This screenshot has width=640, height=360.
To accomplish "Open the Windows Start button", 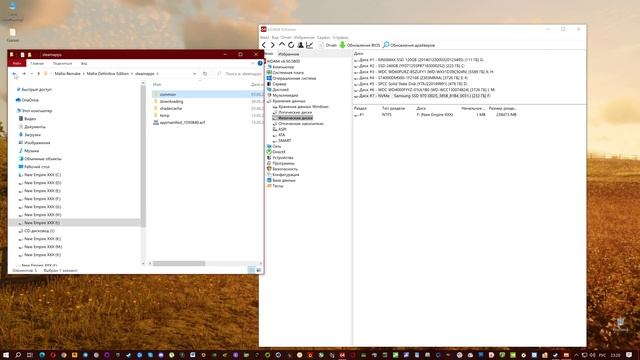I will (6, 355).
